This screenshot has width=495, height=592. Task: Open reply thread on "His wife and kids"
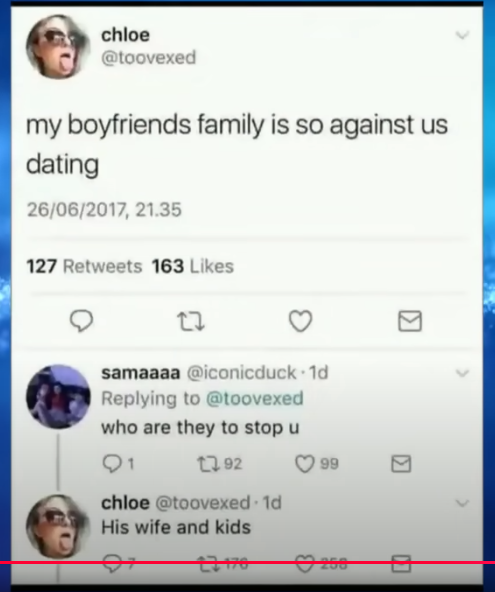click(112, 564)
